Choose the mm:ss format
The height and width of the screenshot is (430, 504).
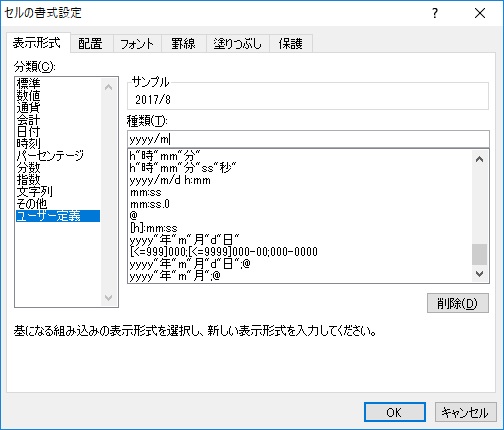click(299, 192)
